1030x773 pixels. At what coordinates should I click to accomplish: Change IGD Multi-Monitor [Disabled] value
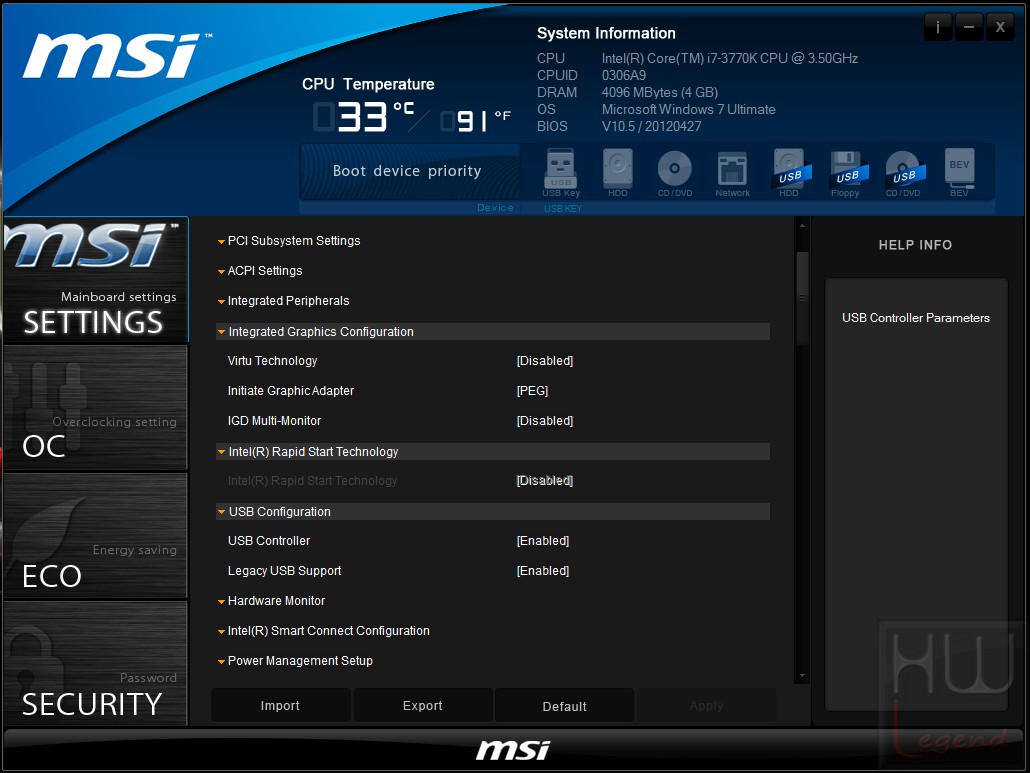point(545,421)
